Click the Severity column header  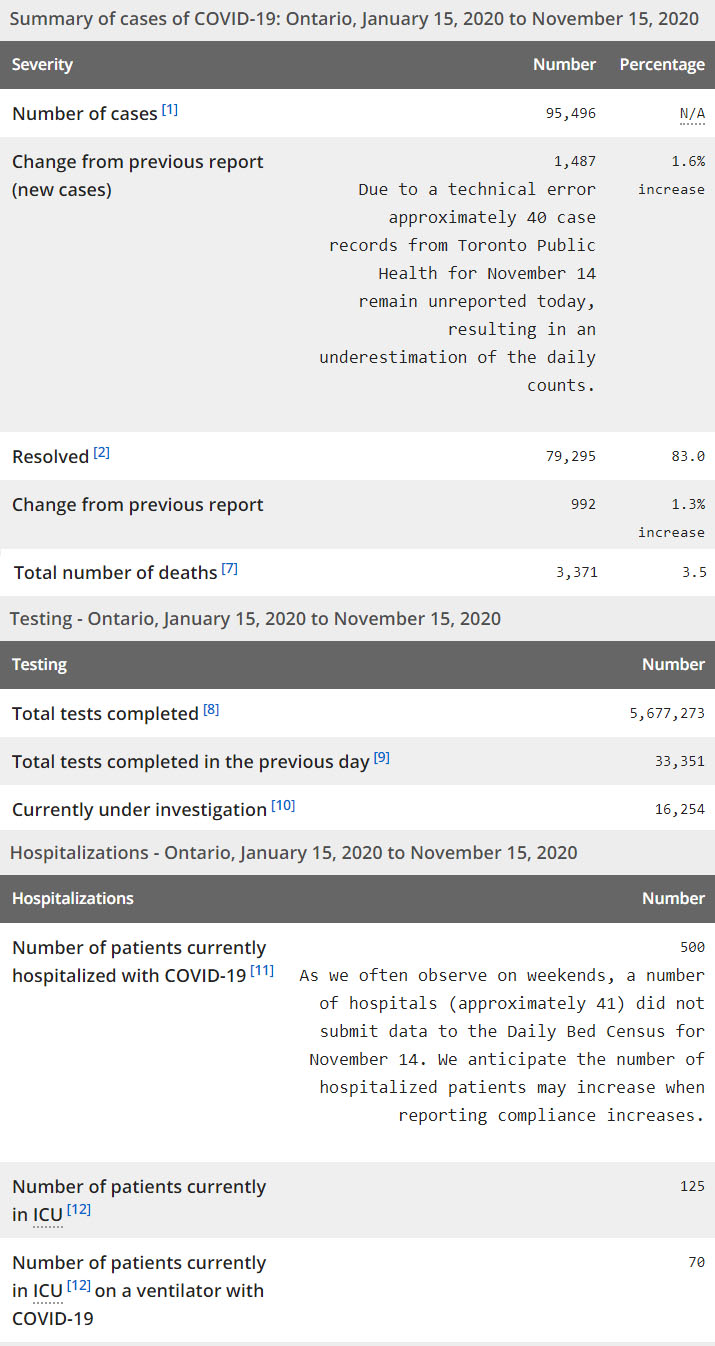click(x=42, y=65)
